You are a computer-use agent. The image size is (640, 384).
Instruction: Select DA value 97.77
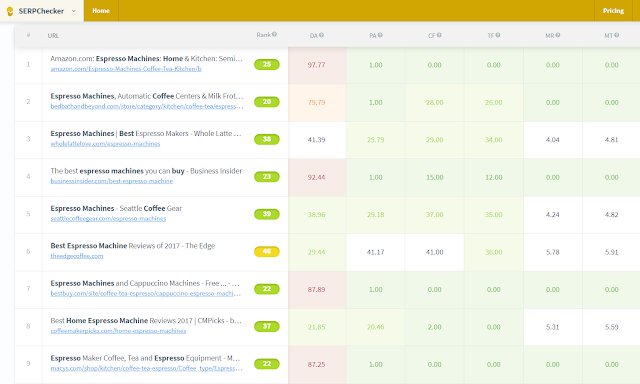(x=316, y=65)
